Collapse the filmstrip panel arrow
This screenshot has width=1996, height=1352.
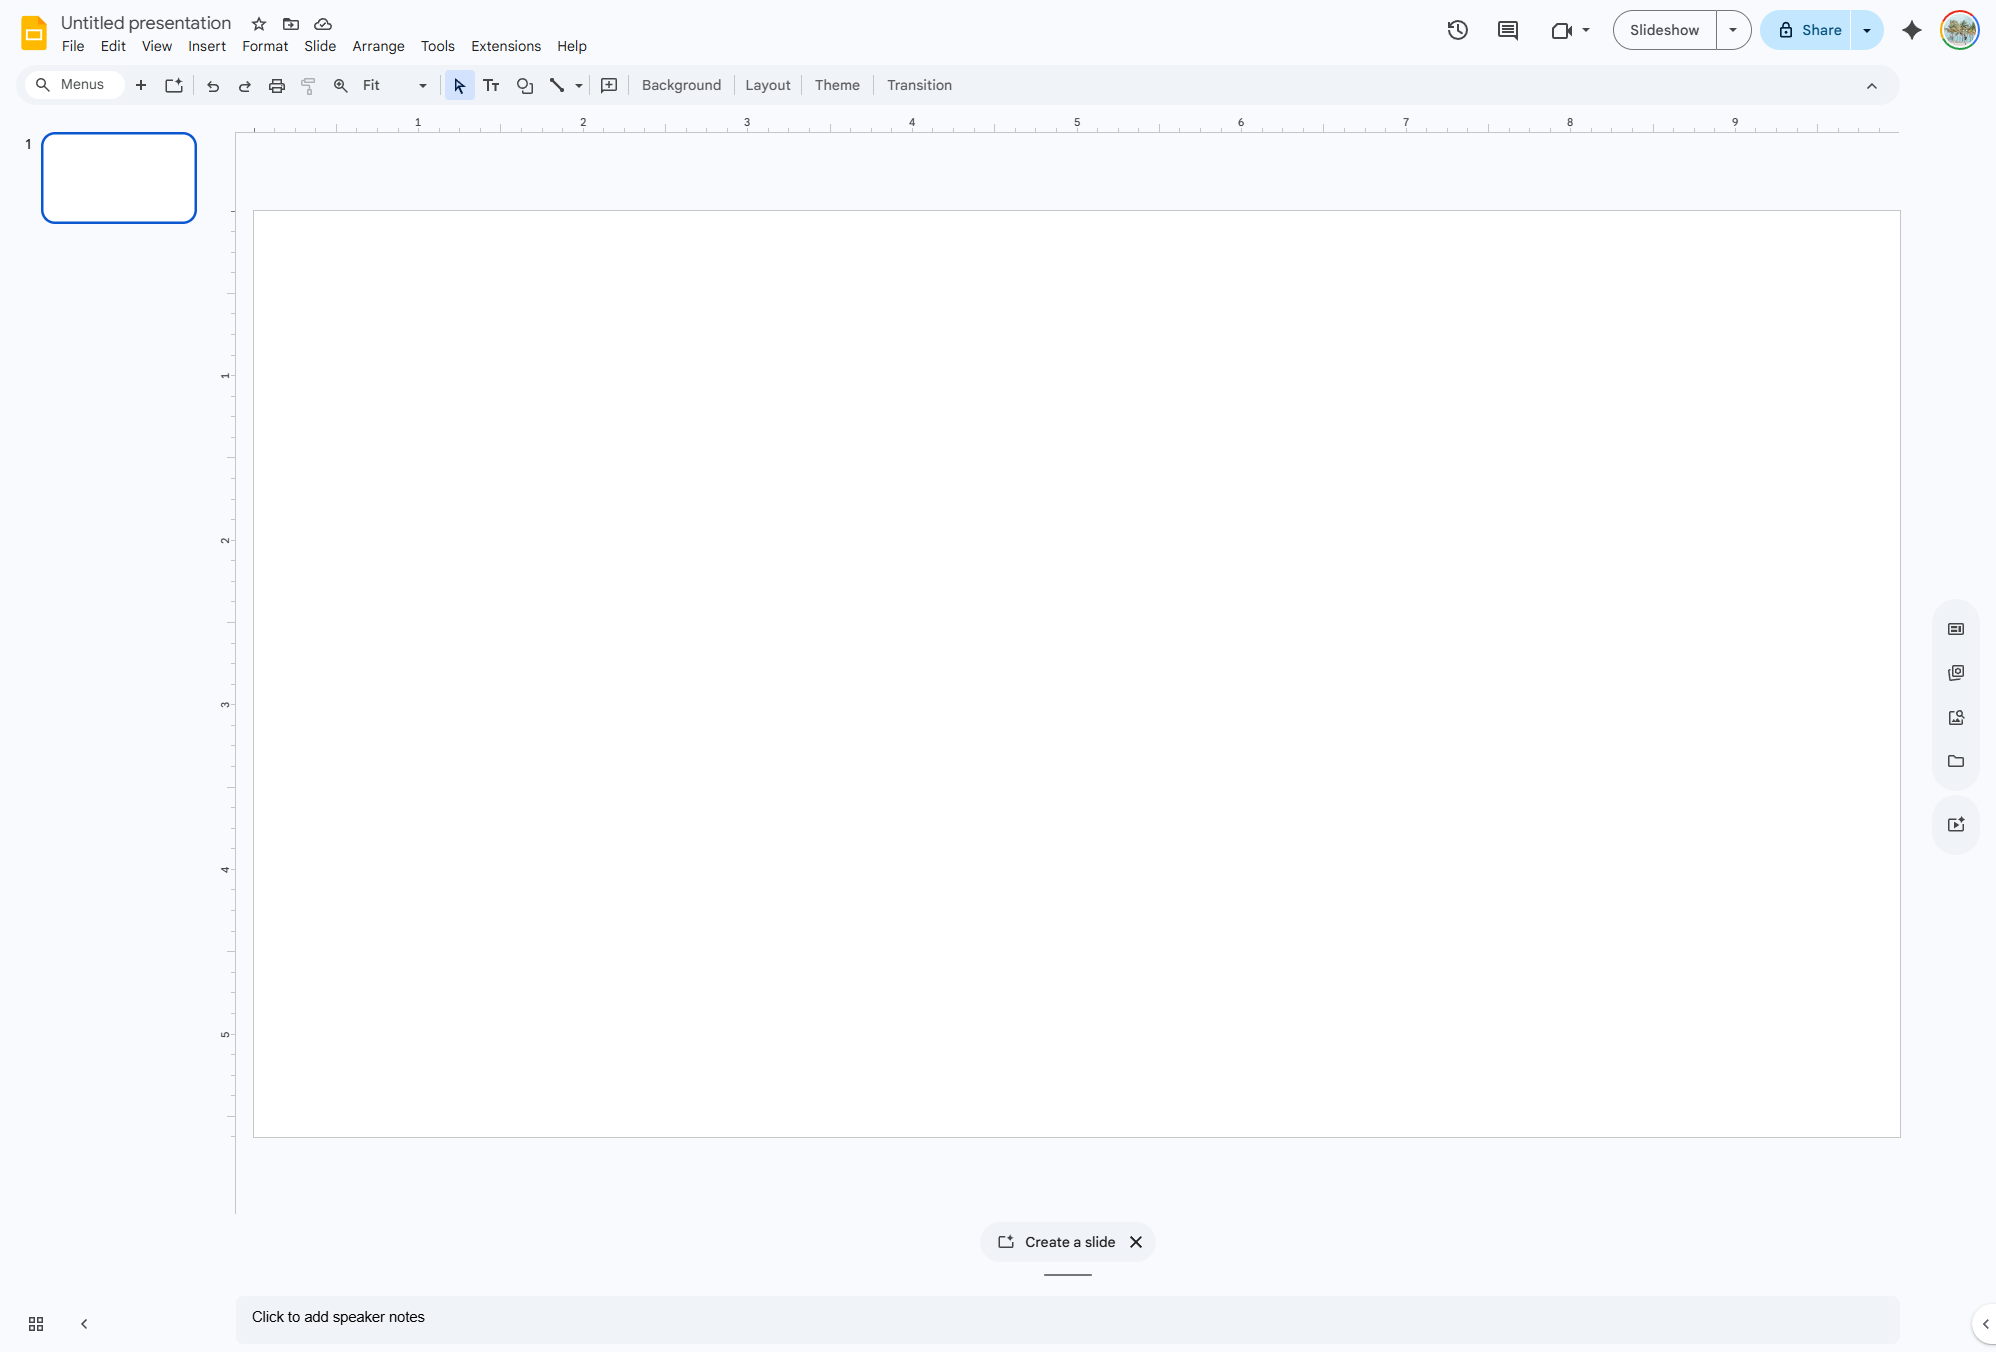pyautogui.click(x=84, y=1324)
